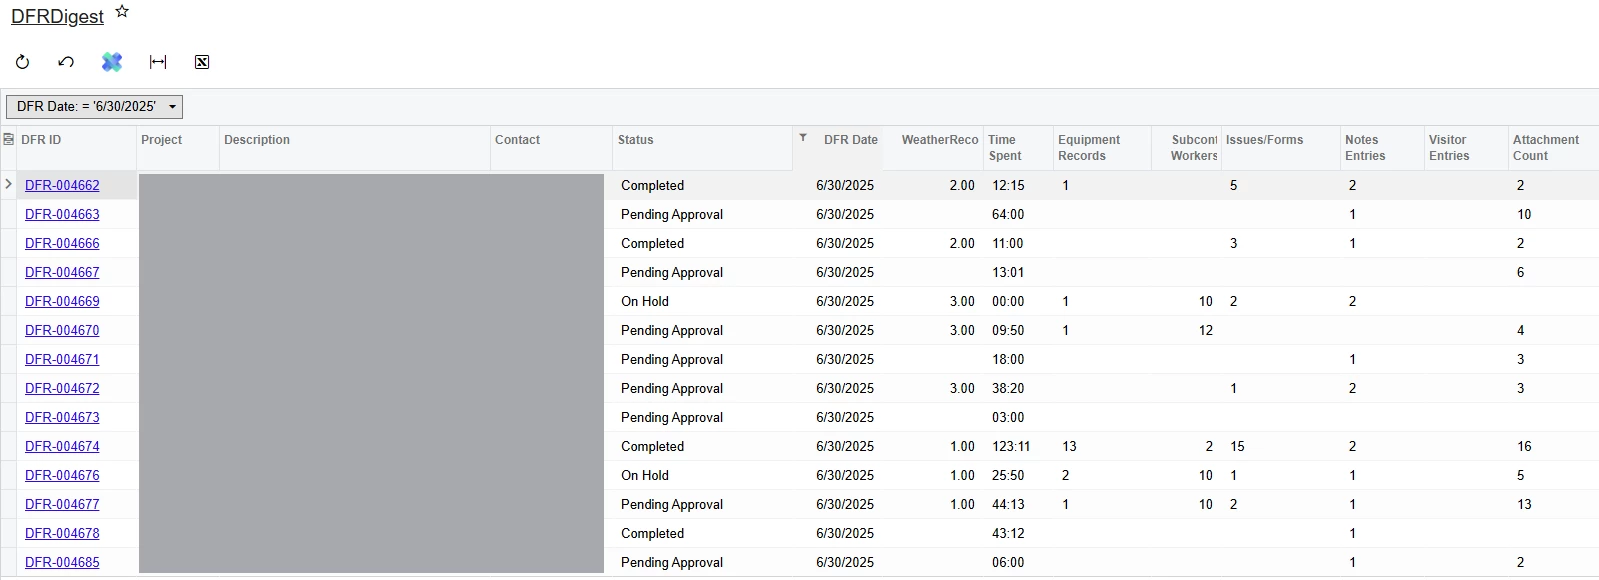Open link DFR-004672
Screen dimensions: 1599x580
62,388
